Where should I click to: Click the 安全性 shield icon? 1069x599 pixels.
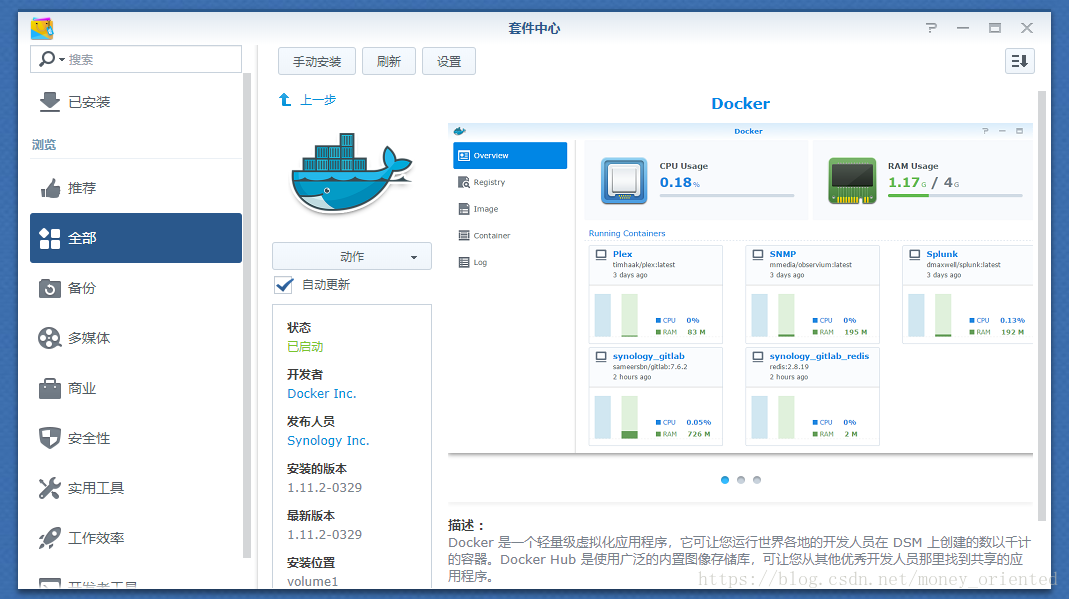pos(50,438)
